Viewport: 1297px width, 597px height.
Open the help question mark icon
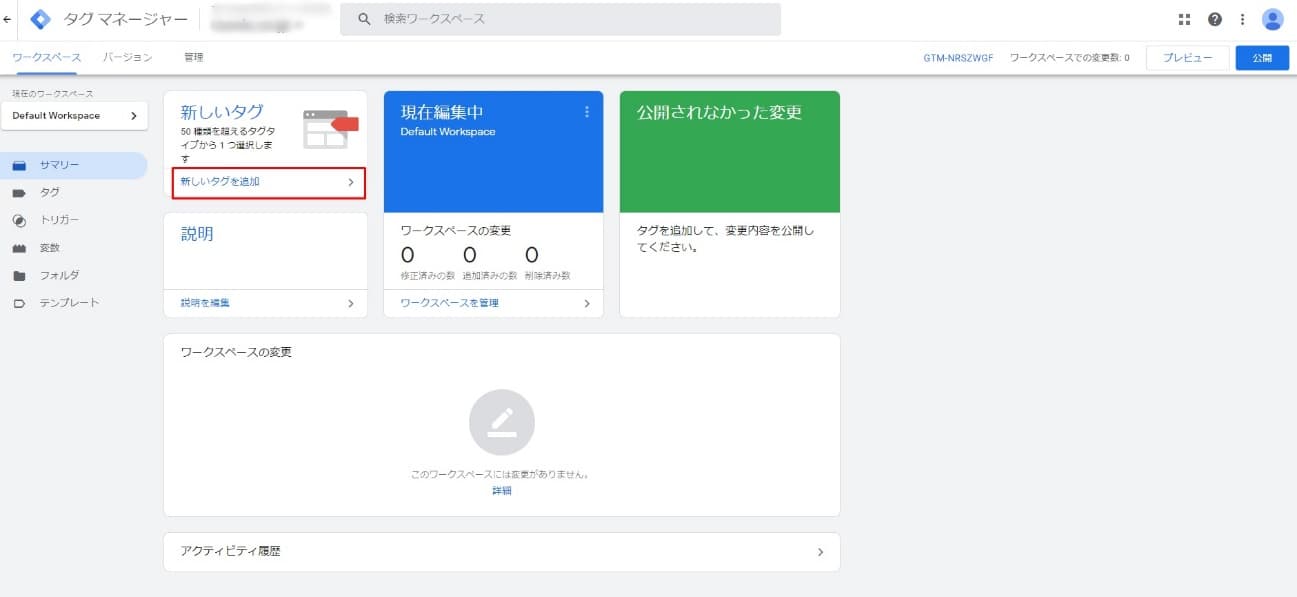1215,19
